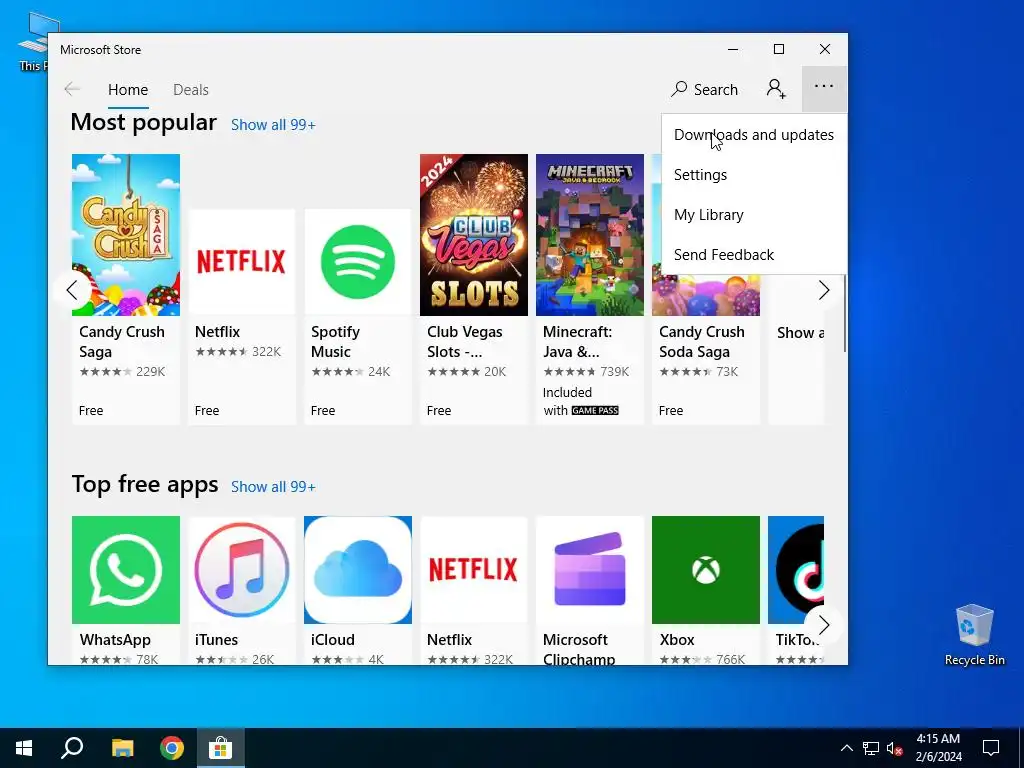Open the Xbox app icon

coord(705,569)
